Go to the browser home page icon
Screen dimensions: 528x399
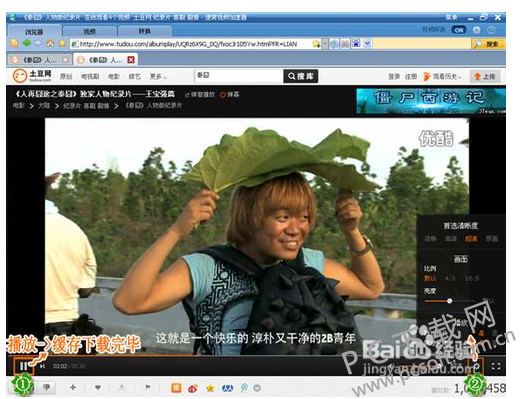pyautogui.click(x=50, y=43)
